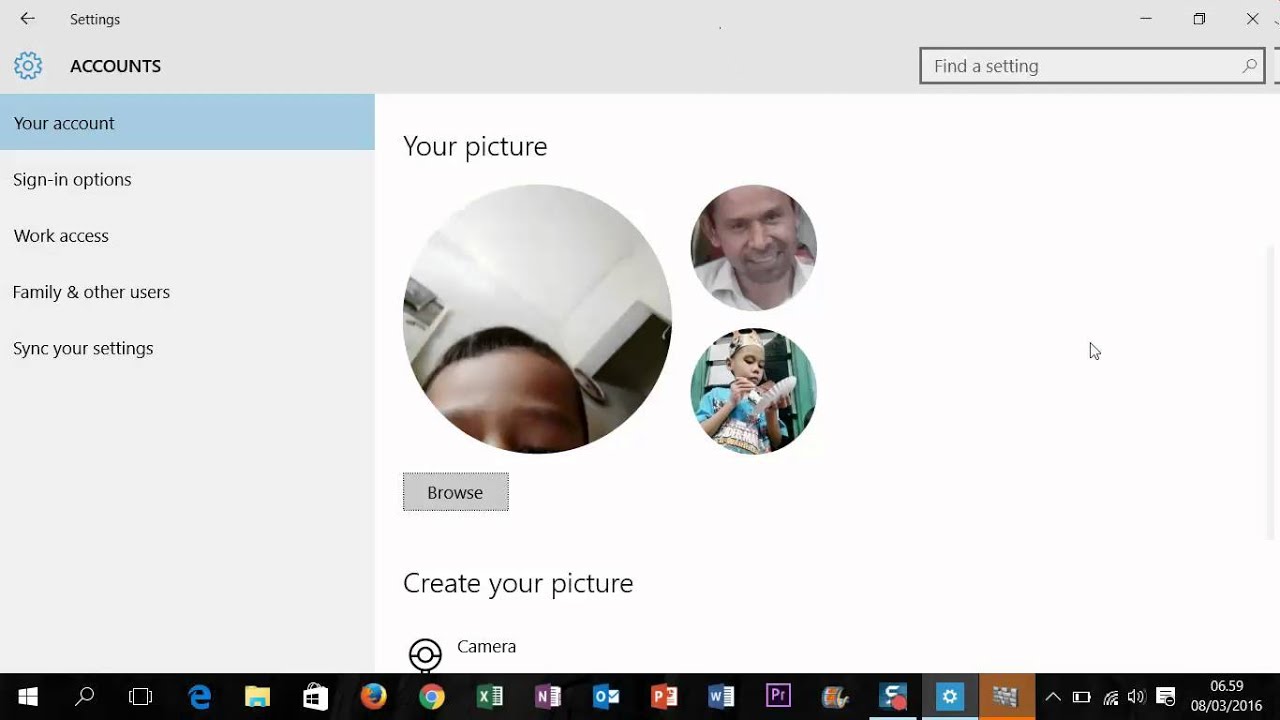Click the large current account picture

click(538, 319)
